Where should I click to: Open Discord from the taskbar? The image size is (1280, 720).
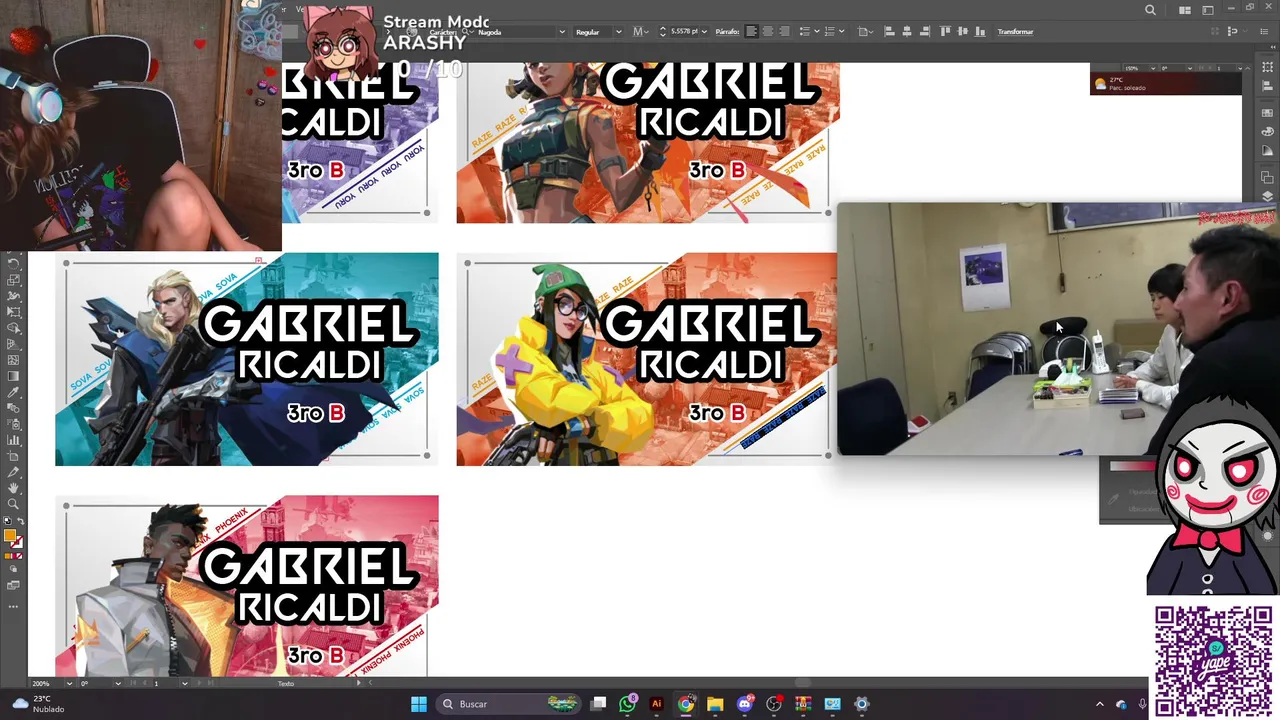pyautogui.click(x=744, y=704)
